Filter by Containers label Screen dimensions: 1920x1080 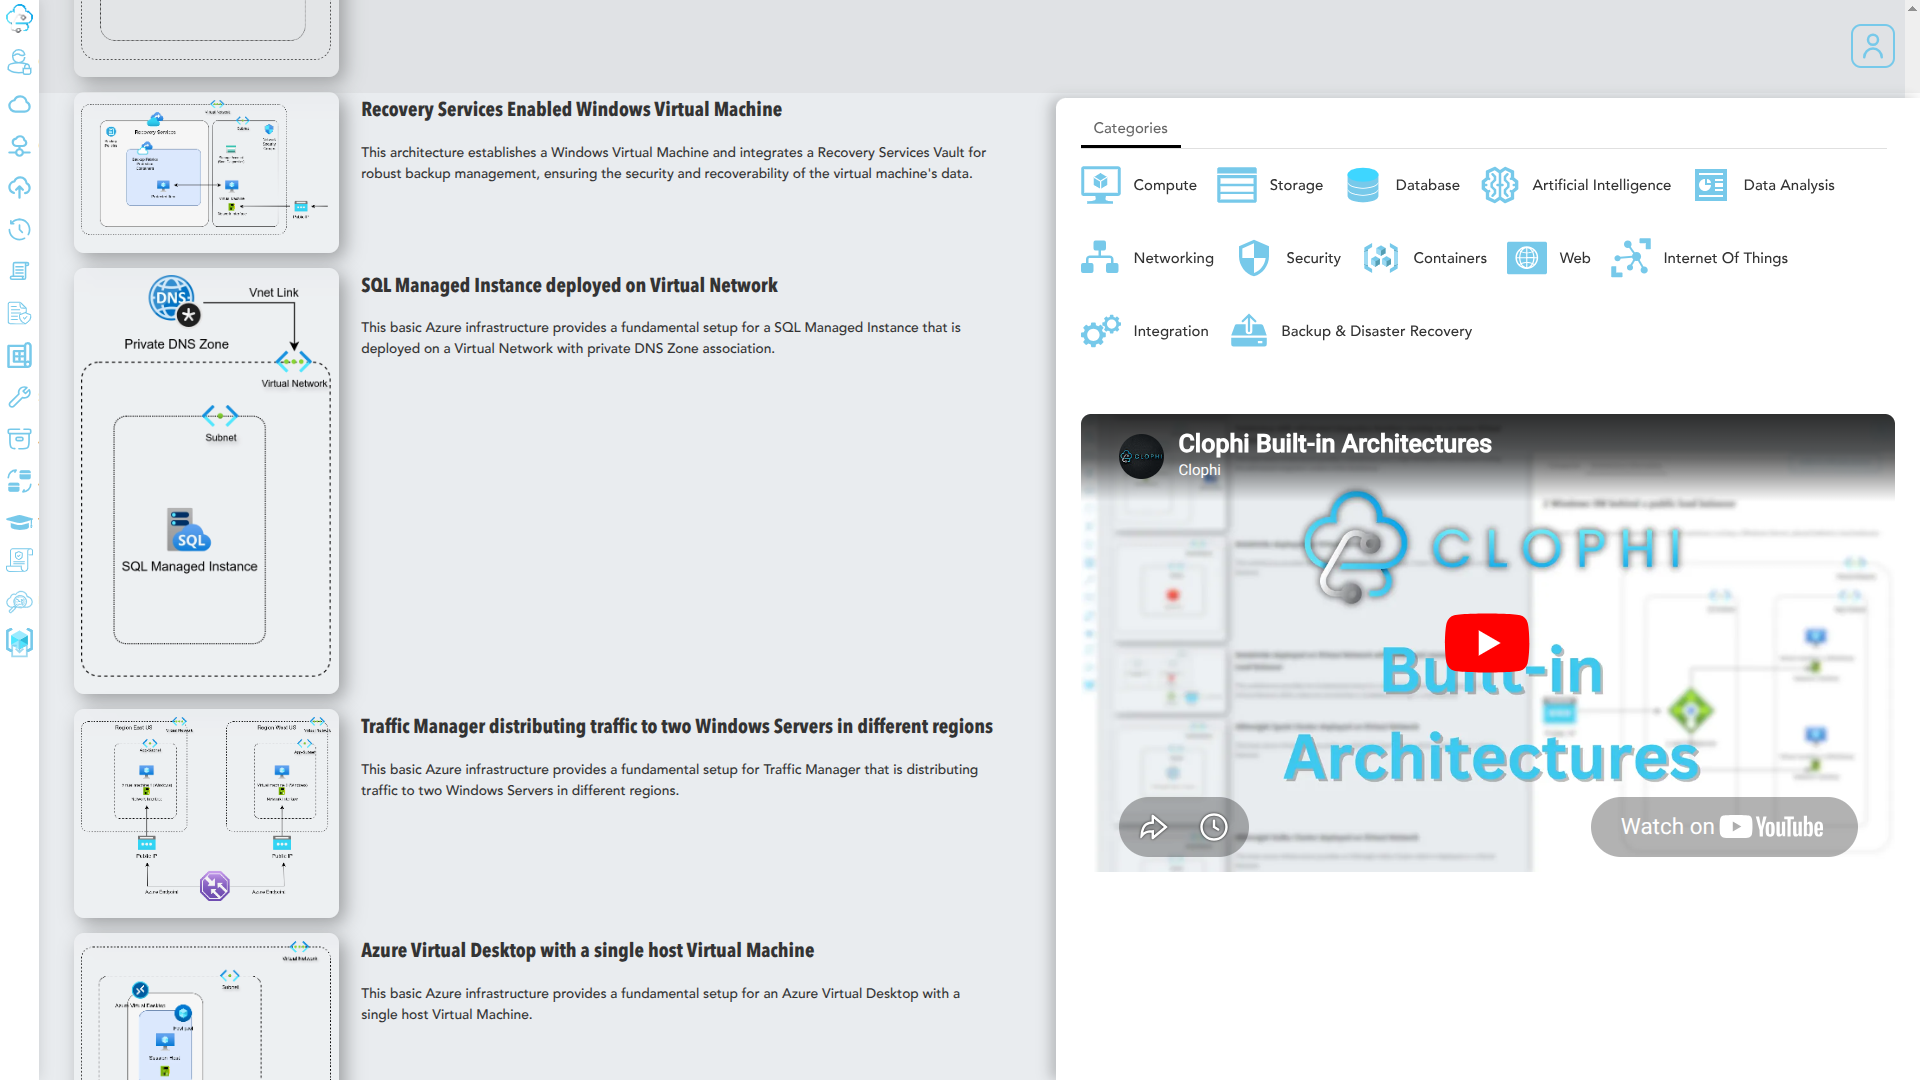1449,258
